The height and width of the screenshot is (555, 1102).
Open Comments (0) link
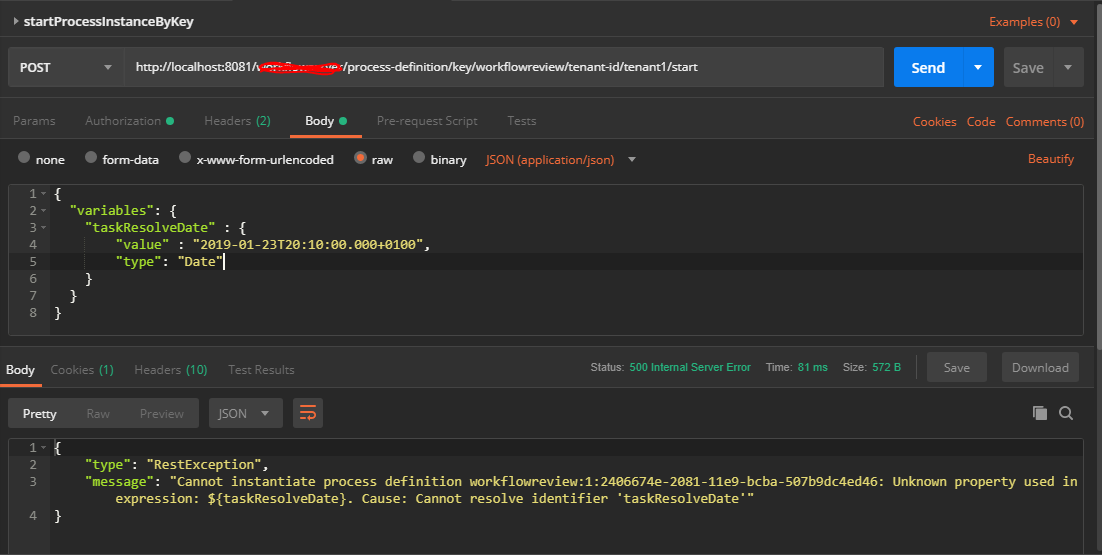point(1044,122)
